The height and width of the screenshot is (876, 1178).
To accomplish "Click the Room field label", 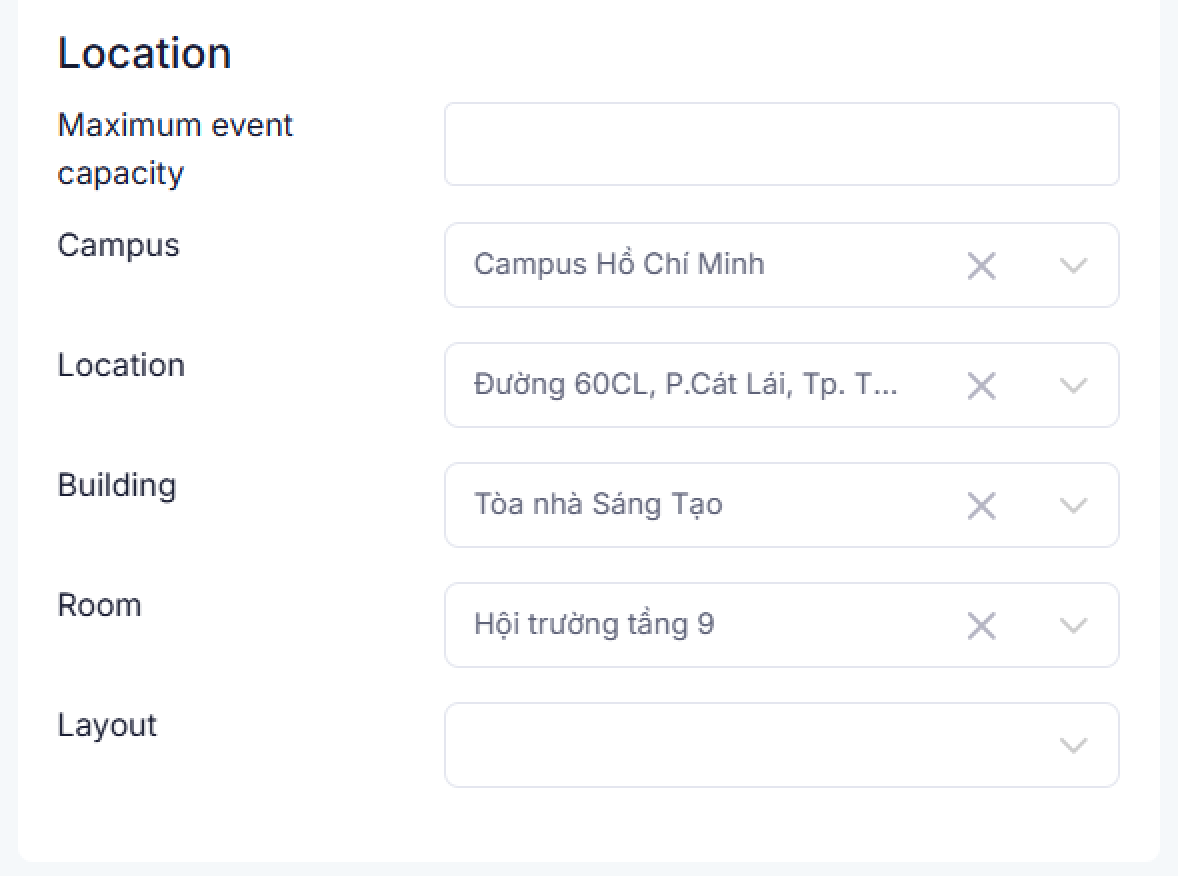I will pos(100,605).
